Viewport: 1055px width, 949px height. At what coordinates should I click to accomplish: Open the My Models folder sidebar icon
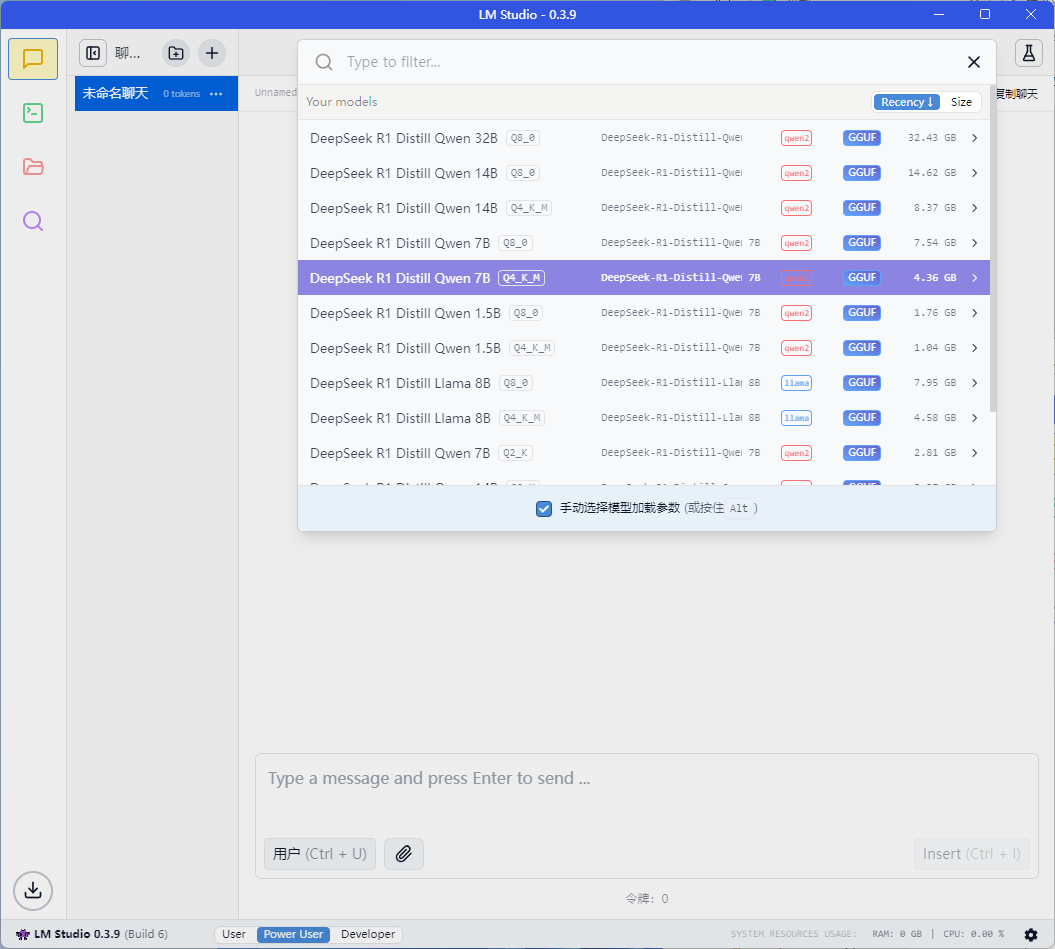(33, 167)
